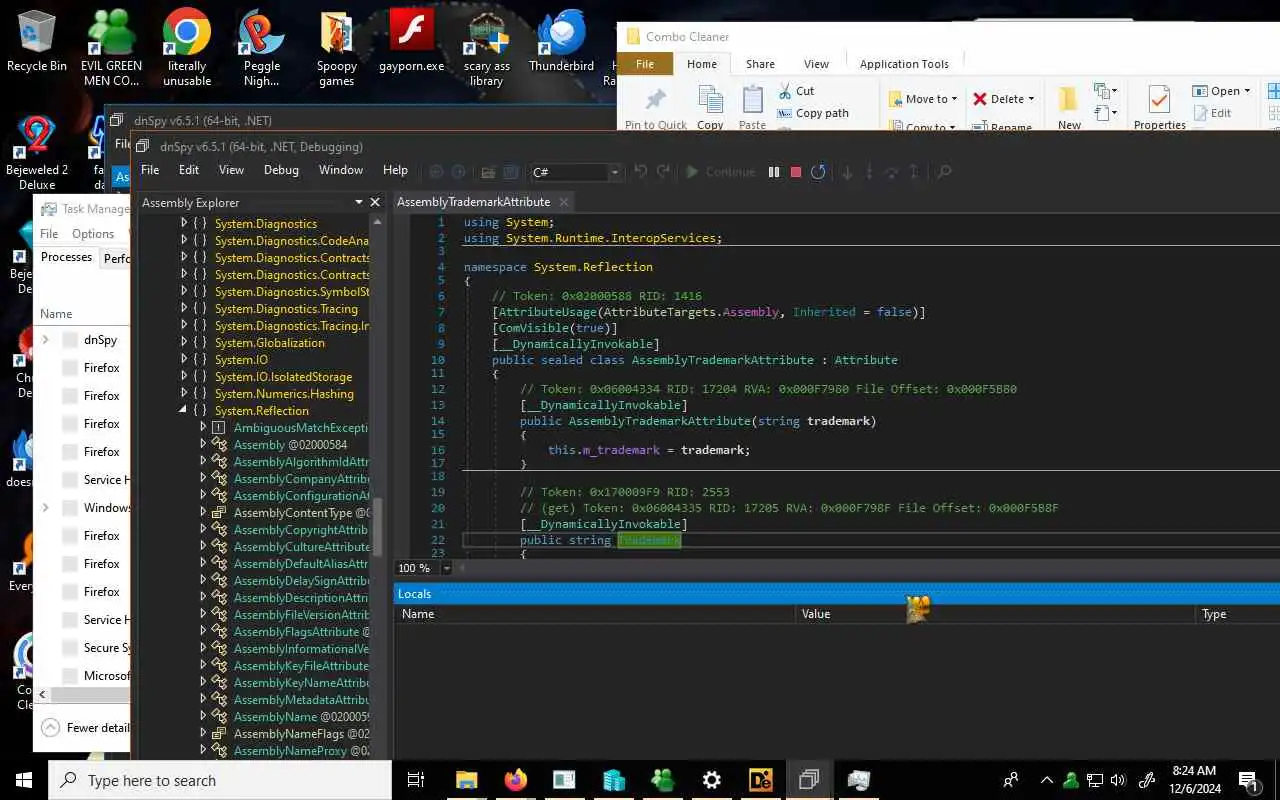Image resolution: width=1280 pixels, height=800 pixels.
Task: Click Task Manager horizontal scrollbar
Action: (x=90, y=695)
